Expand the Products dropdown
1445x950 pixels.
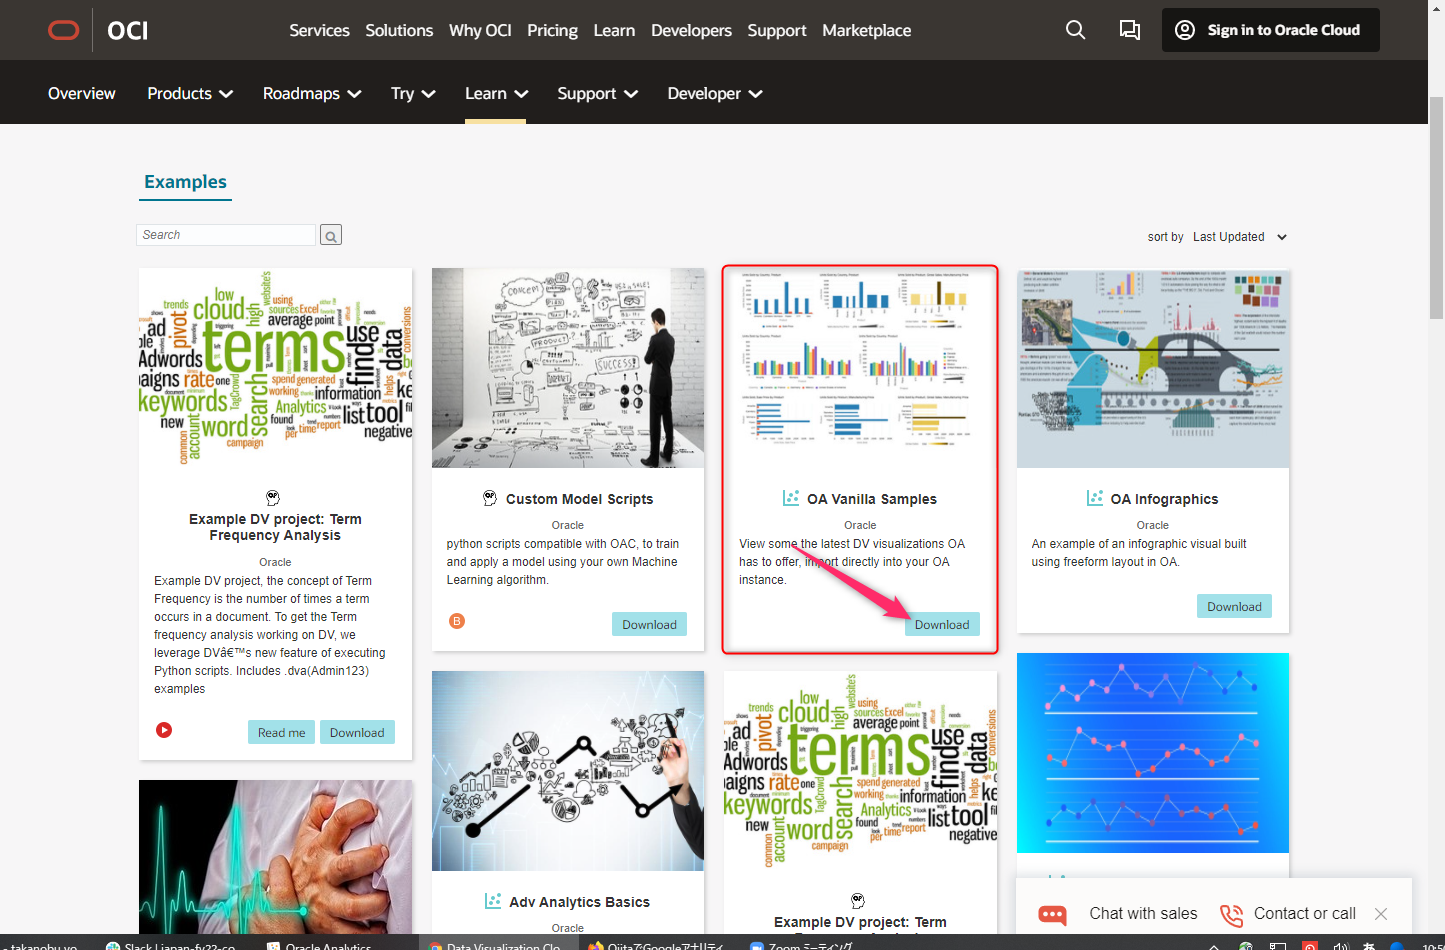click(190, 93)
